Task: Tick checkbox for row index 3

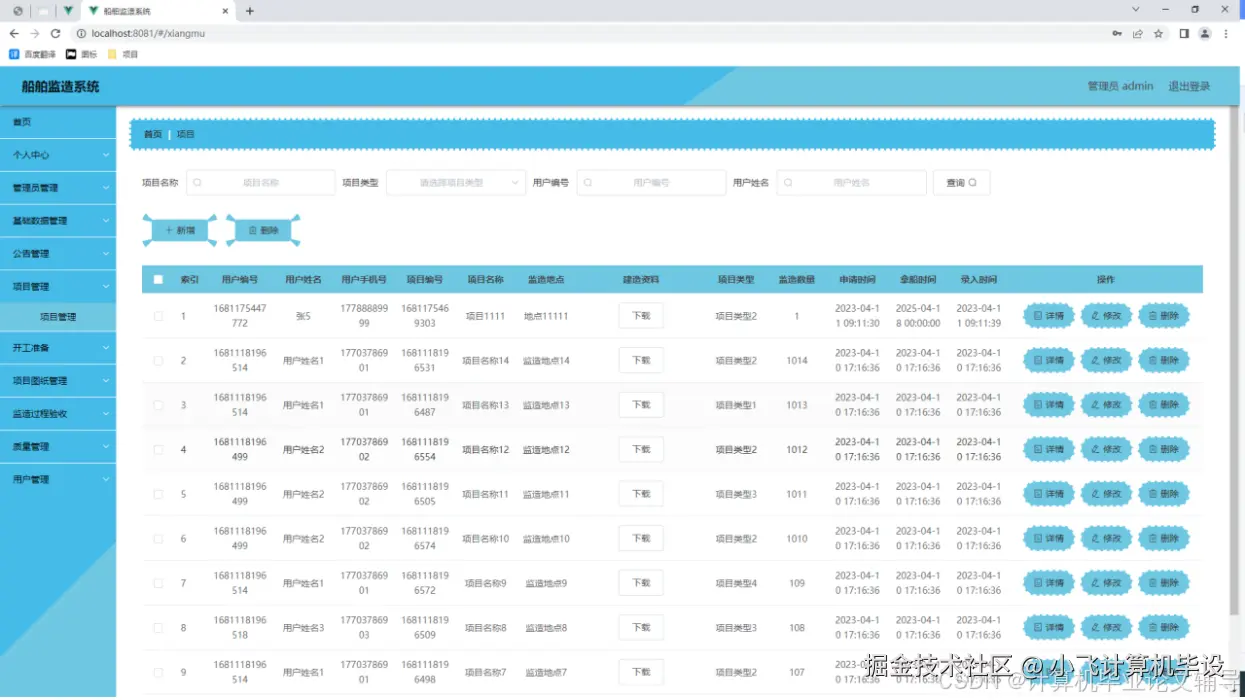Action: 158,405
